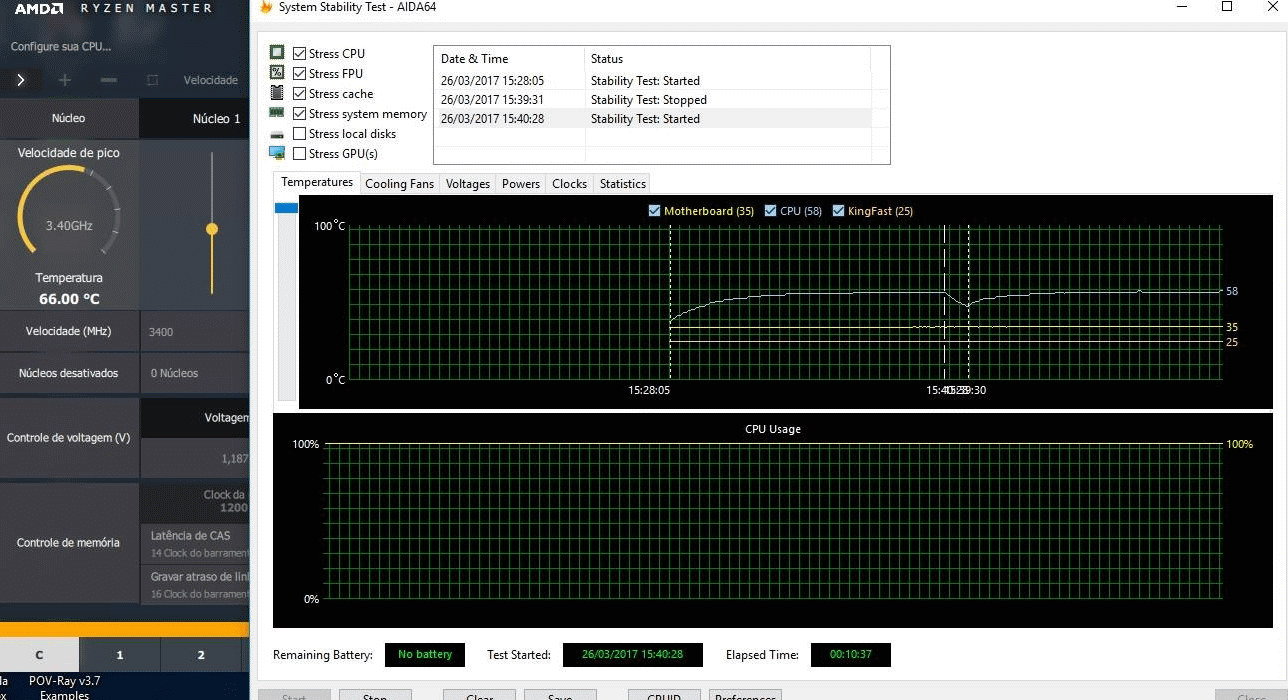1288x700 pixels.
Task: Click the Núcleo 1 column header
Action: click(x=194, y=118)
